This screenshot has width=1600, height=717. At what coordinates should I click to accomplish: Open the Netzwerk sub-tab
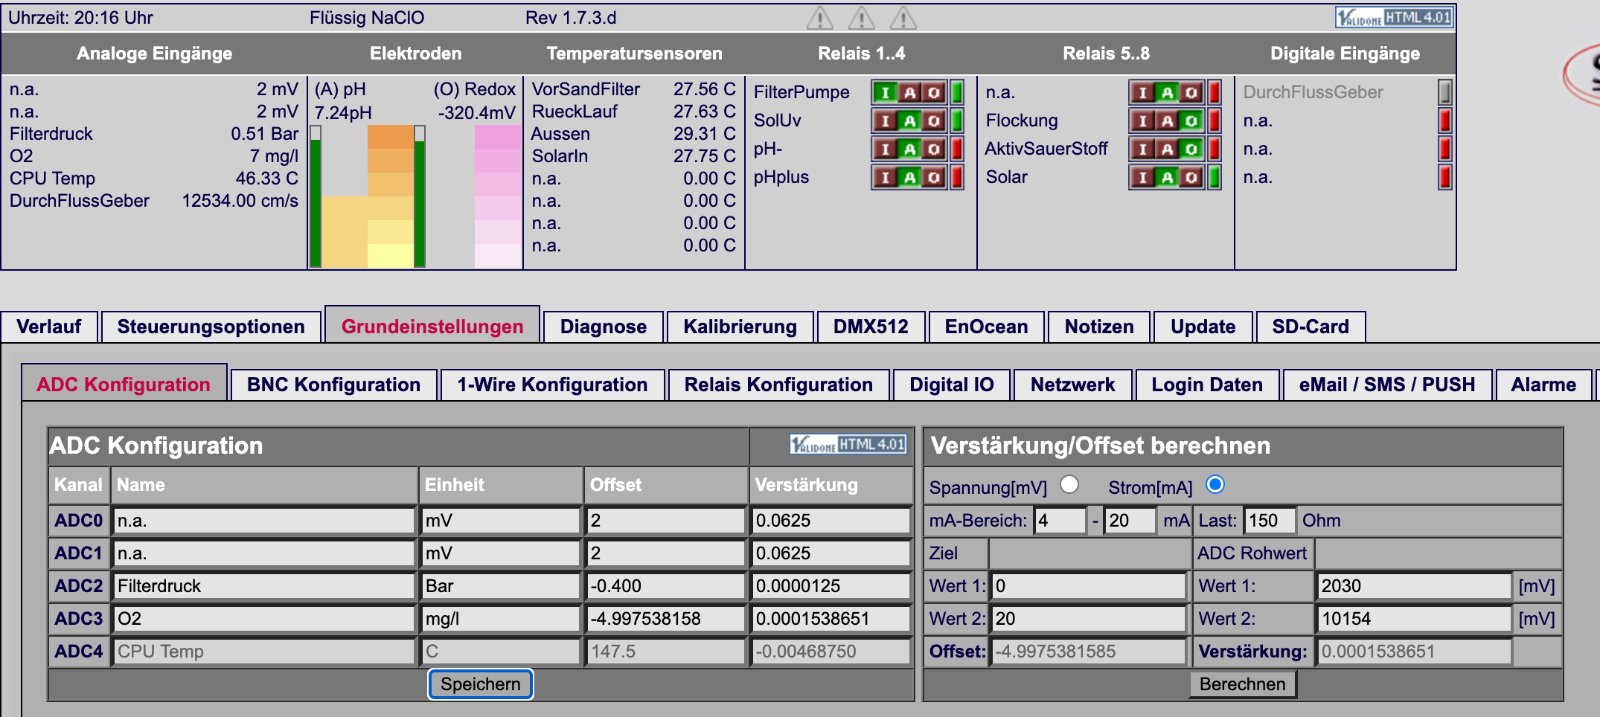(1073, 385)
